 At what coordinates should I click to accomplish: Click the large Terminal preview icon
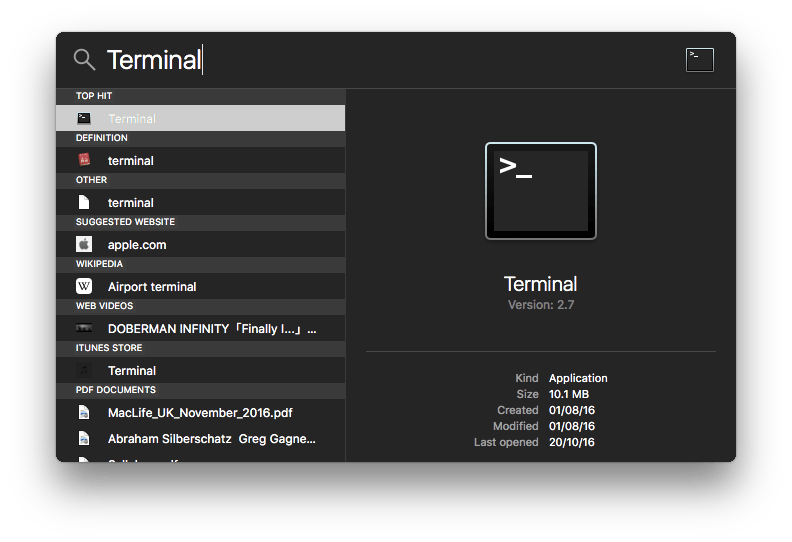tap(540, 191)
